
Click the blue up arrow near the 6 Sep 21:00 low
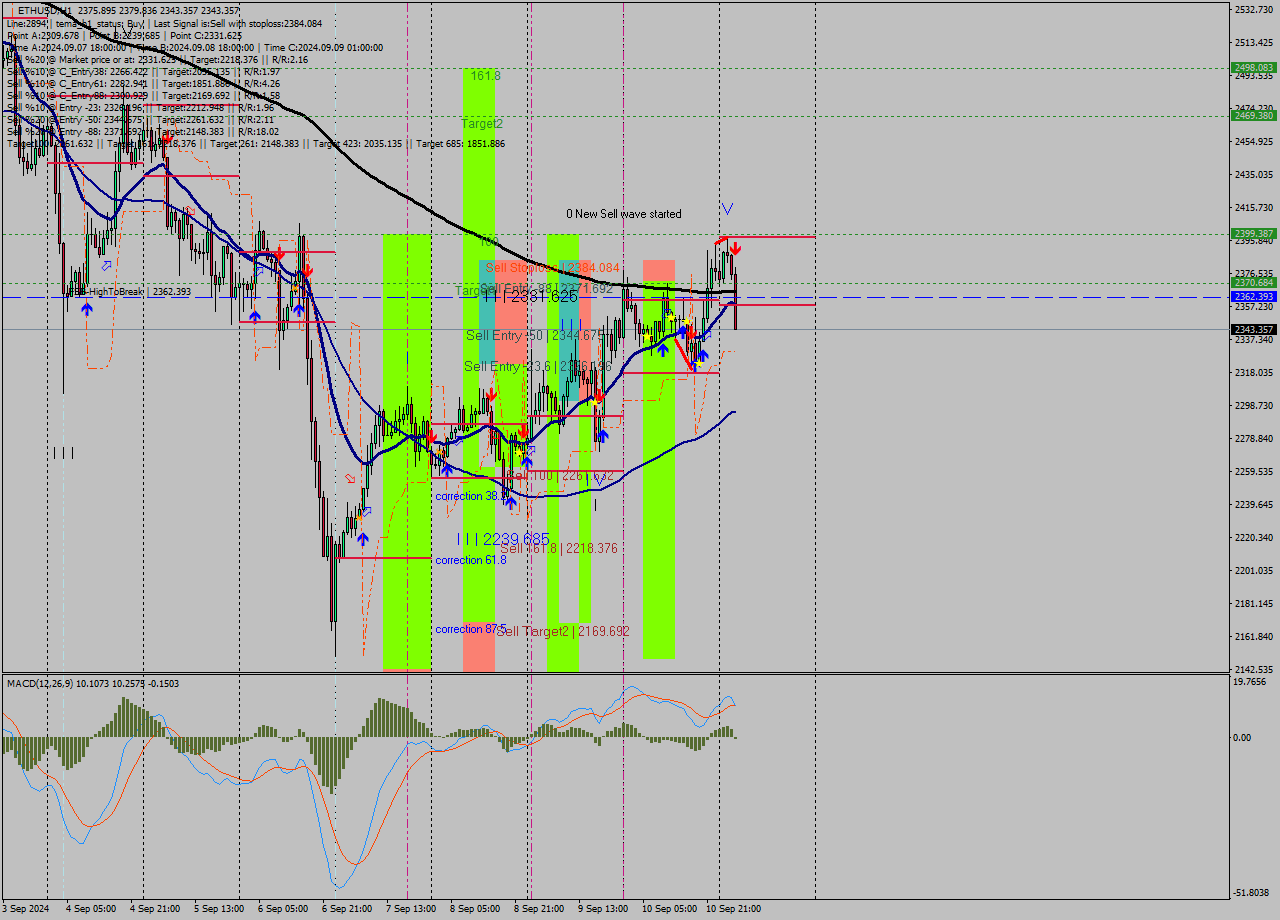click(362, 538)
